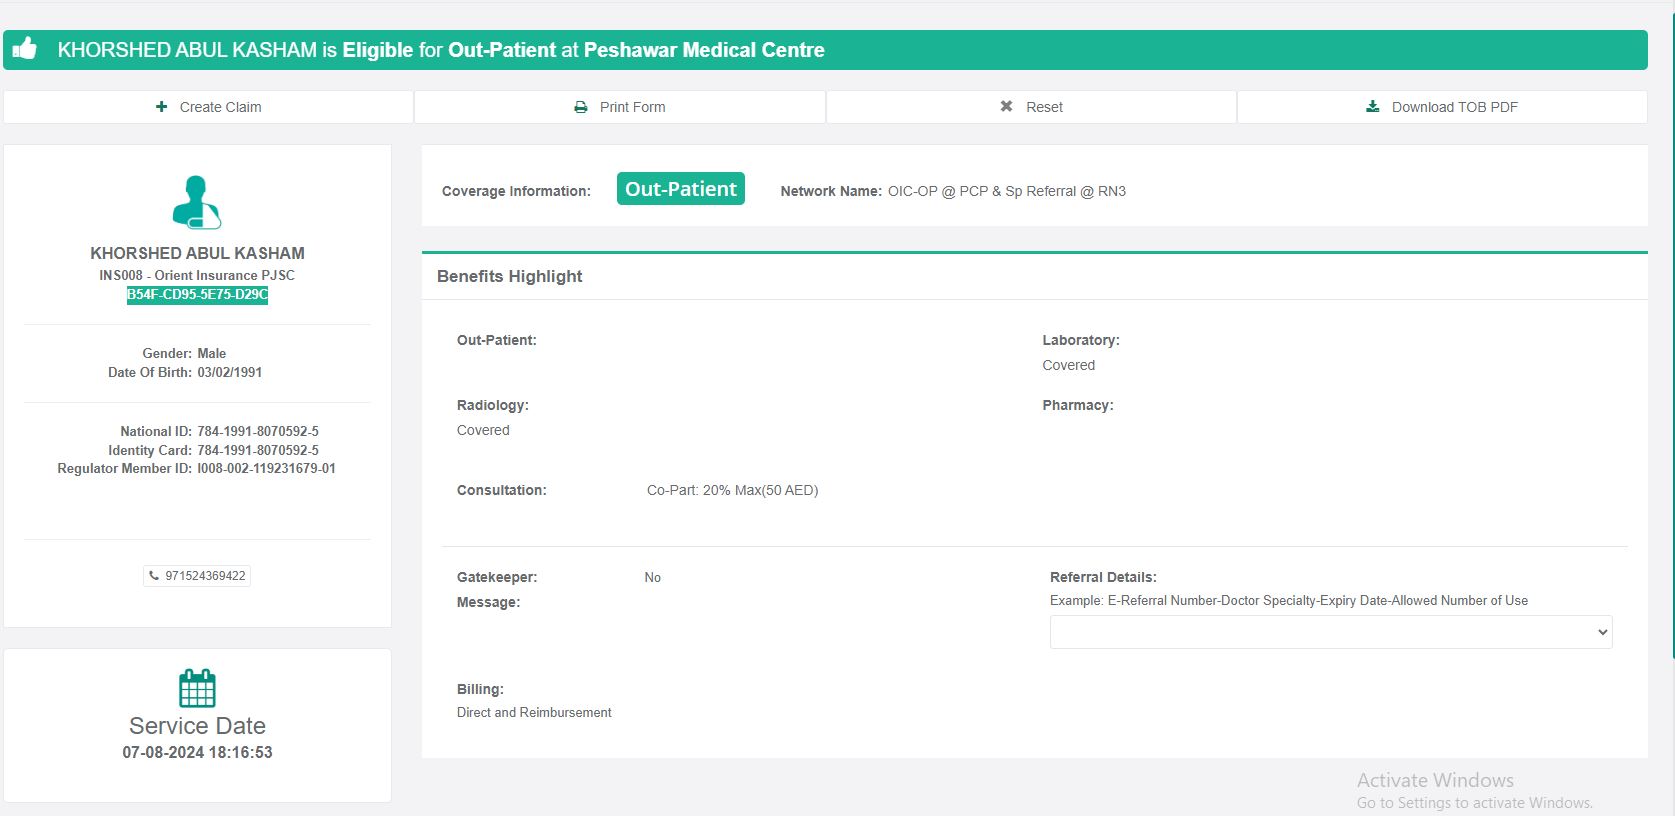Click the Benefits Highlight section header
Image resolution: width=1675 pixels, height=816 pixels.
[x=510, y=276]
